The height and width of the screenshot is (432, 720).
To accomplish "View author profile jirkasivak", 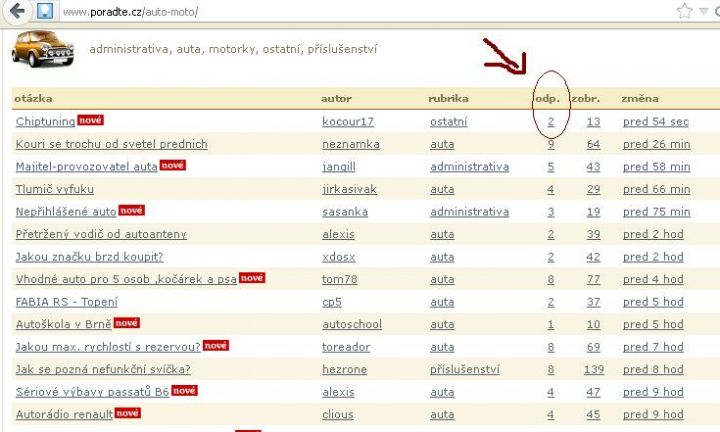I will tap(349, 189).
